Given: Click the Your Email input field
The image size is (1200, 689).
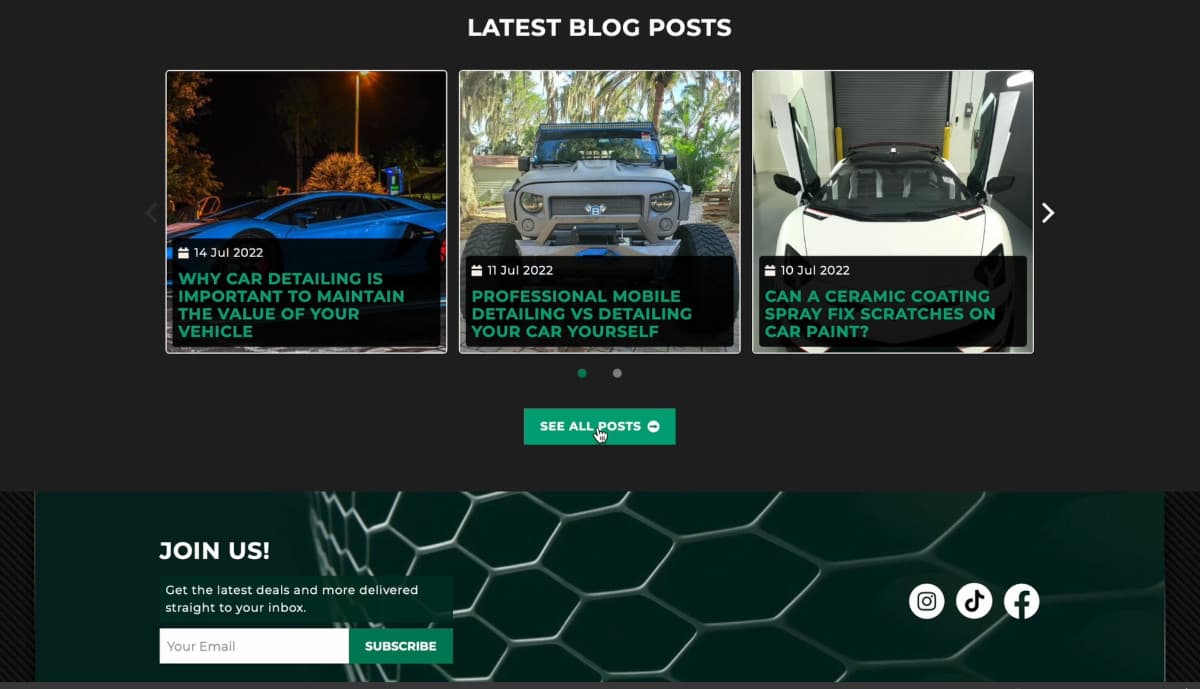Looking at the screenshot, I should coord(254,646).
